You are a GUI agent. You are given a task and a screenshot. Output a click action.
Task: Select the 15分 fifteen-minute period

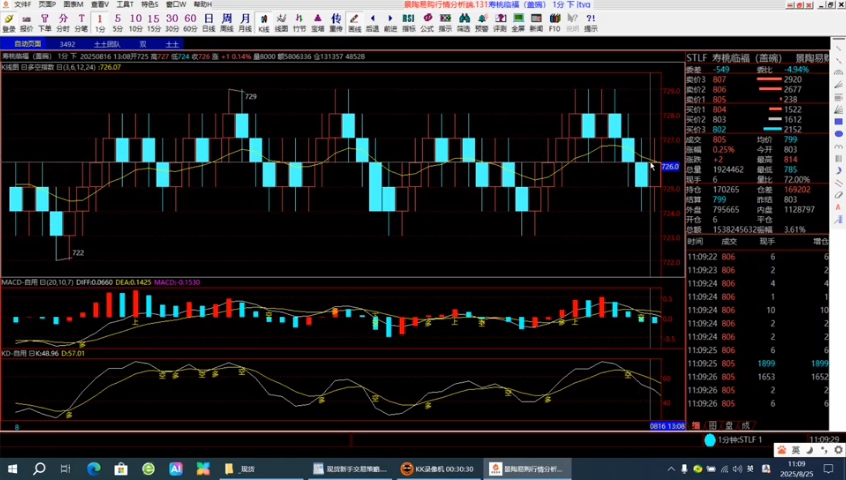click(x=154, y=23)
